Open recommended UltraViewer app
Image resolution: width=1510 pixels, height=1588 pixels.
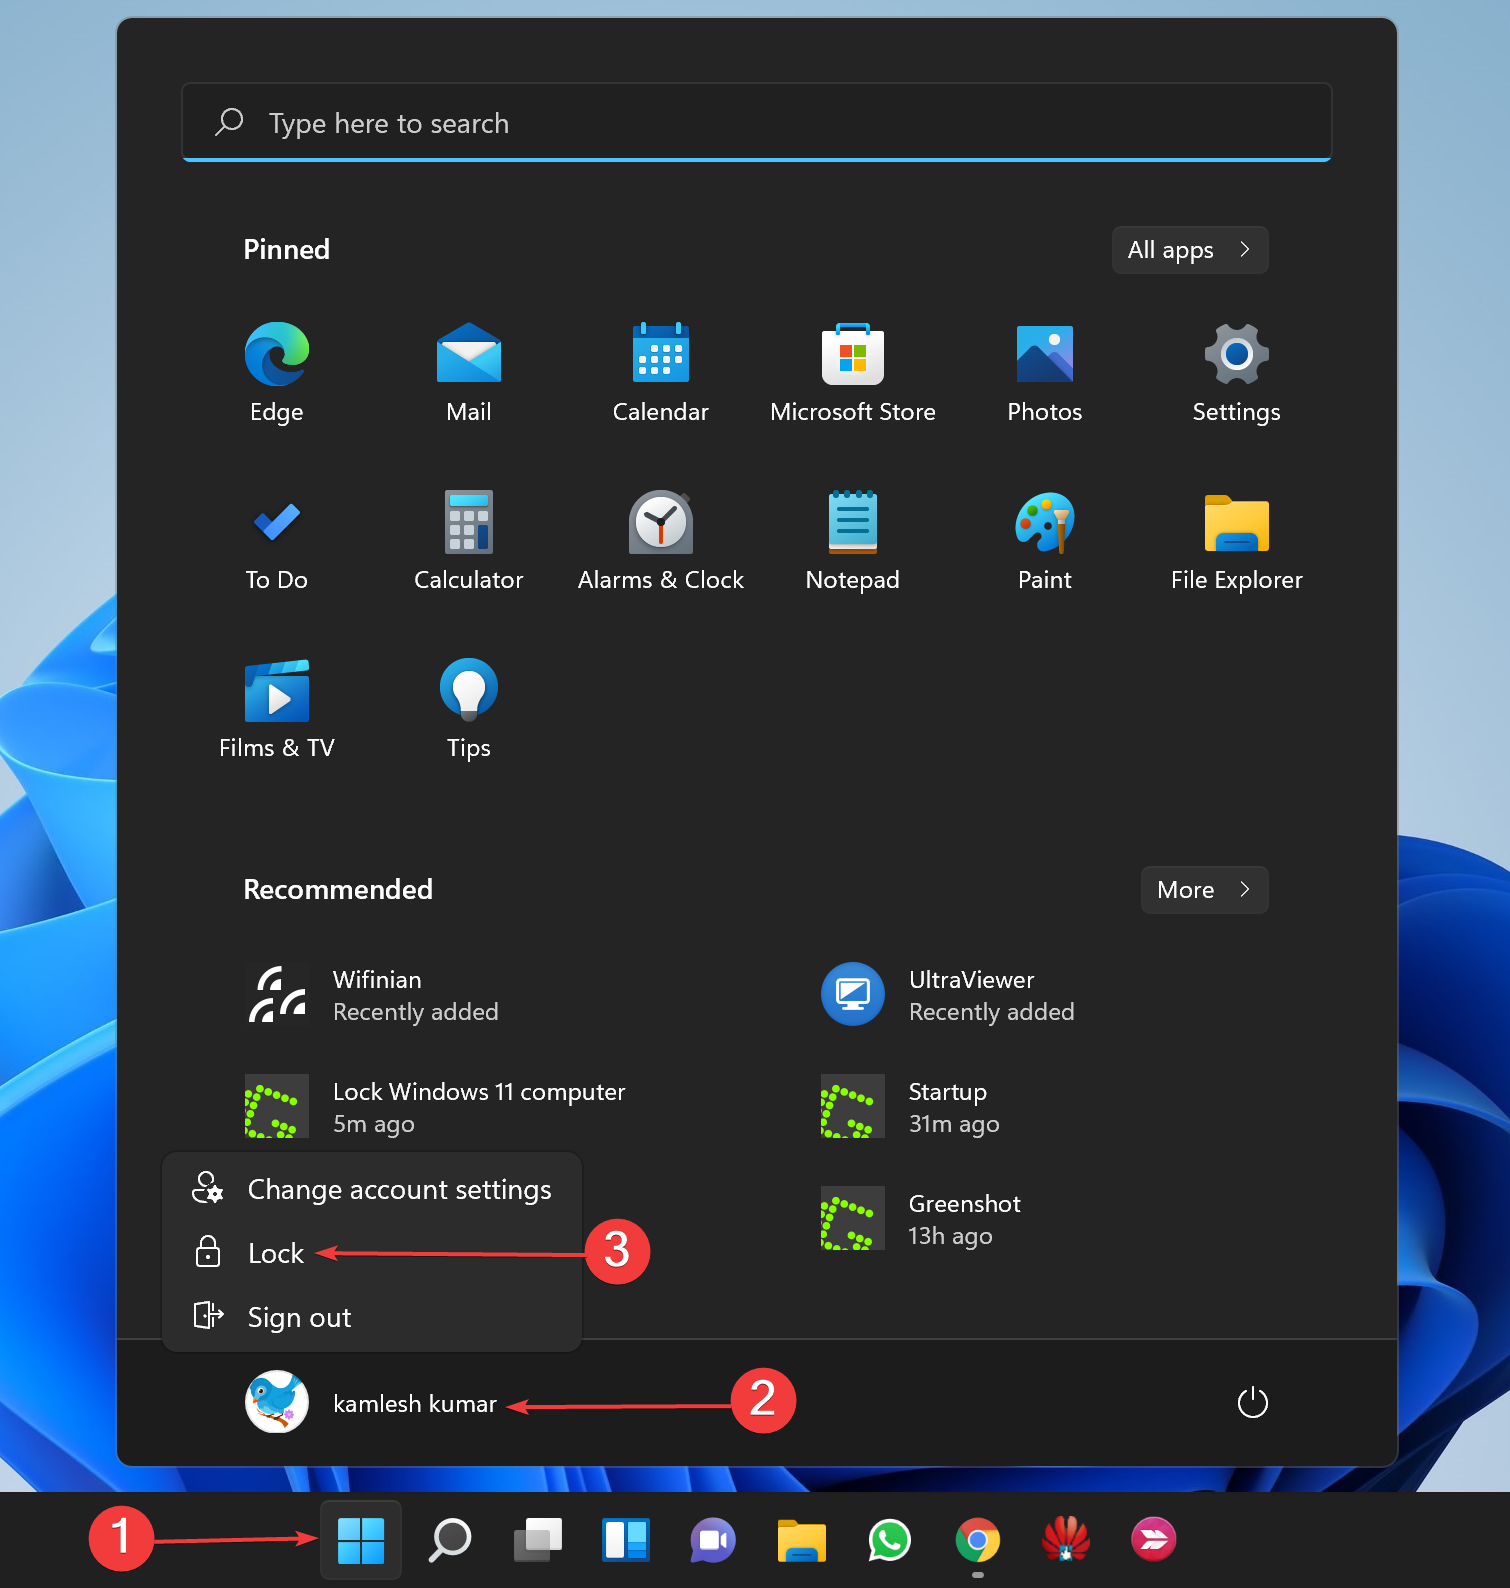coord(948,995)
